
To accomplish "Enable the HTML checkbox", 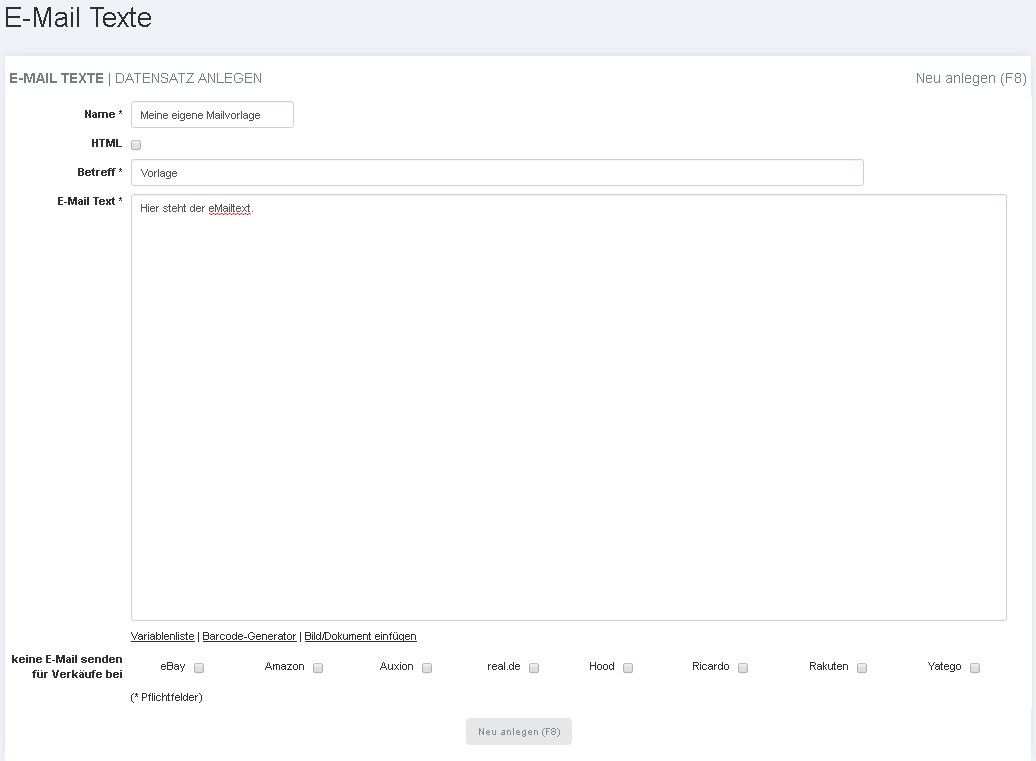I will [x=136, y=145].
